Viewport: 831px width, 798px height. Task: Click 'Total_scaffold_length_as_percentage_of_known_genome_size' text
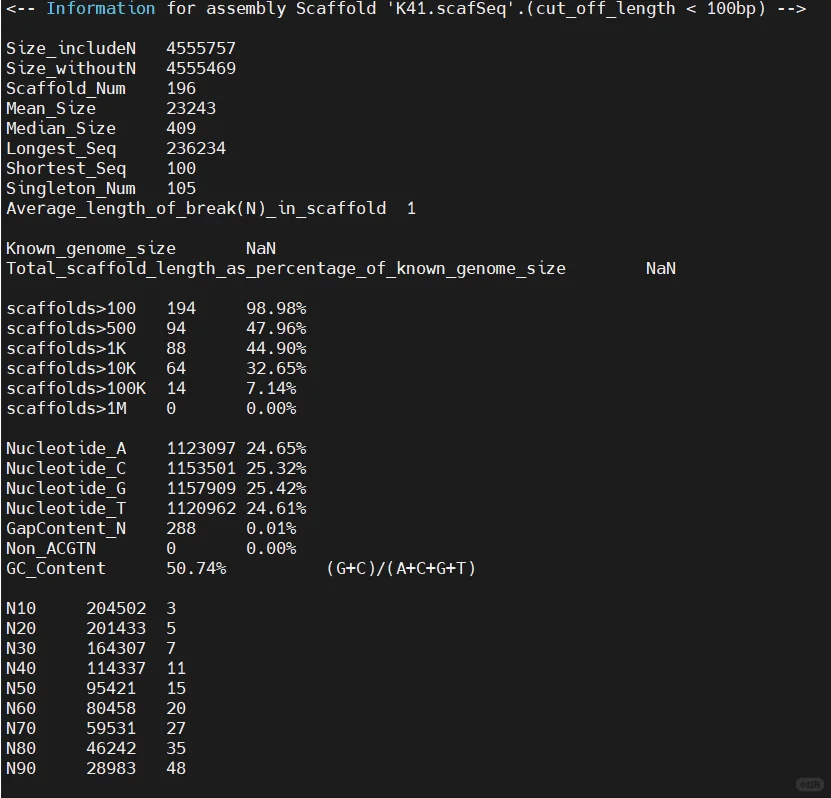[286, 269]
